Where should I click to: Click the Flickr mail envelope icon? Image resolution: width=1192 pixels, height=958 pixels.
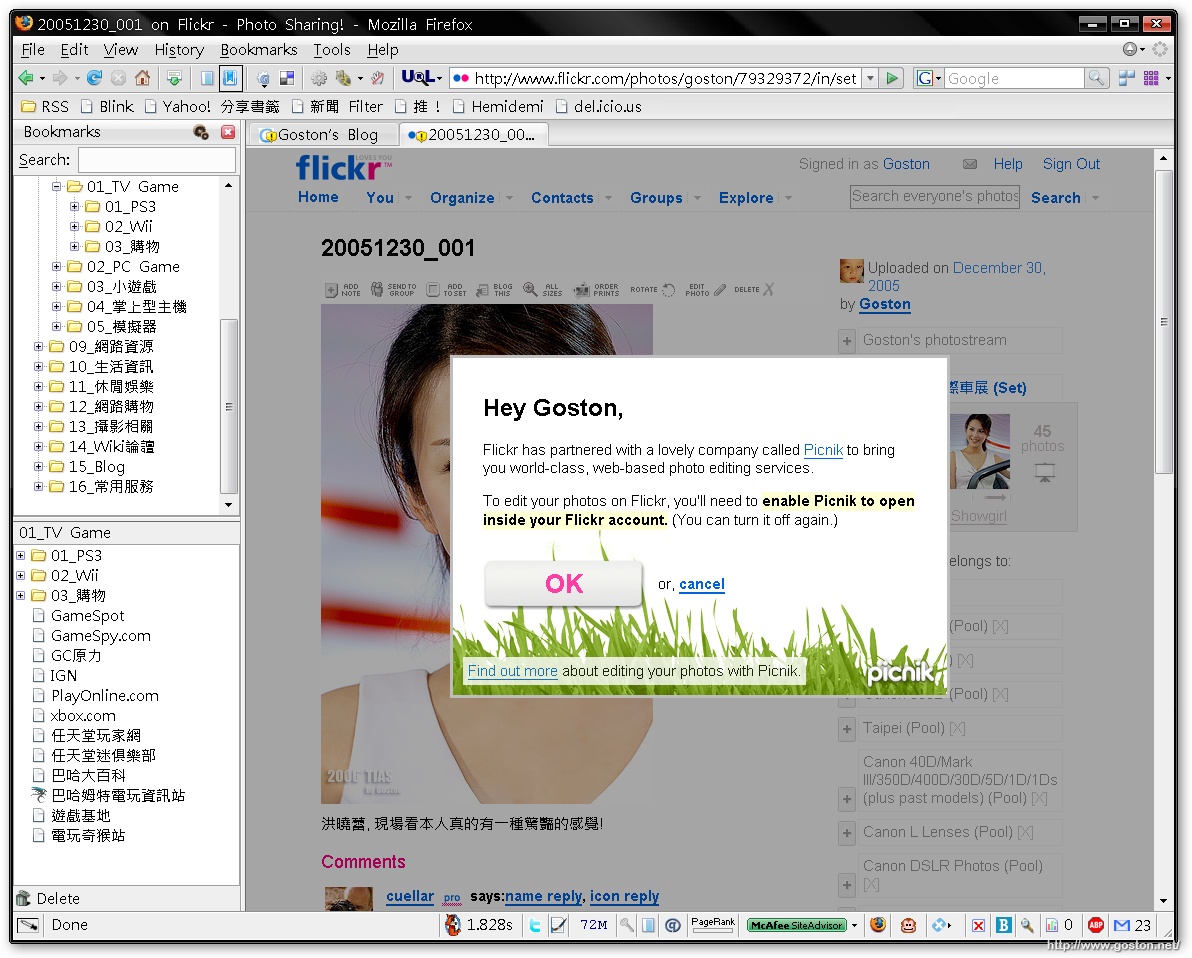pyautogui.click(x=970, y=163)
